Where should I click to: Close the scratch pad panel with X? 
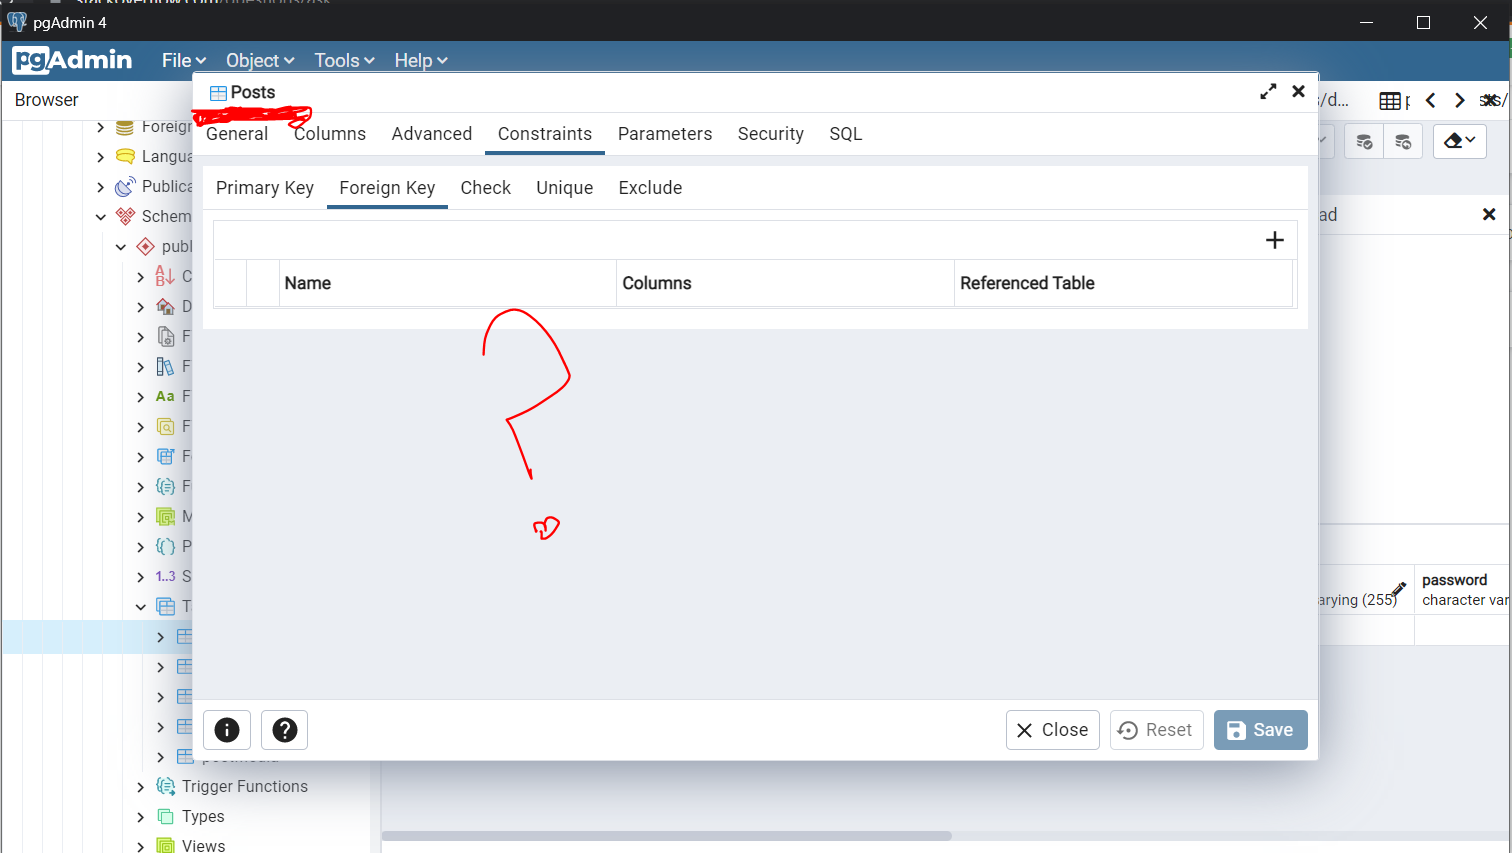pyautogui.click(x=1489, y=214)
